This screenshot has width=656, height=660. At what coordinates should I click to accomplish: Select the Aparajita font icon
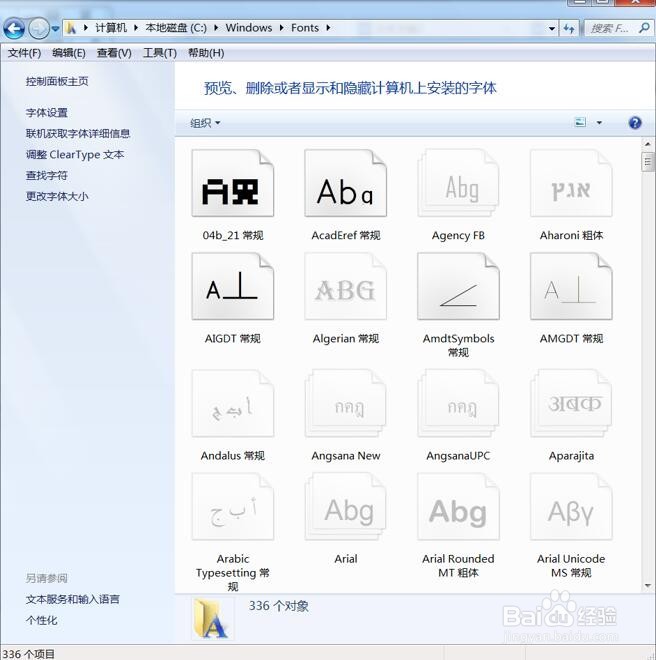pyautogui.click(x=571, y=404)
